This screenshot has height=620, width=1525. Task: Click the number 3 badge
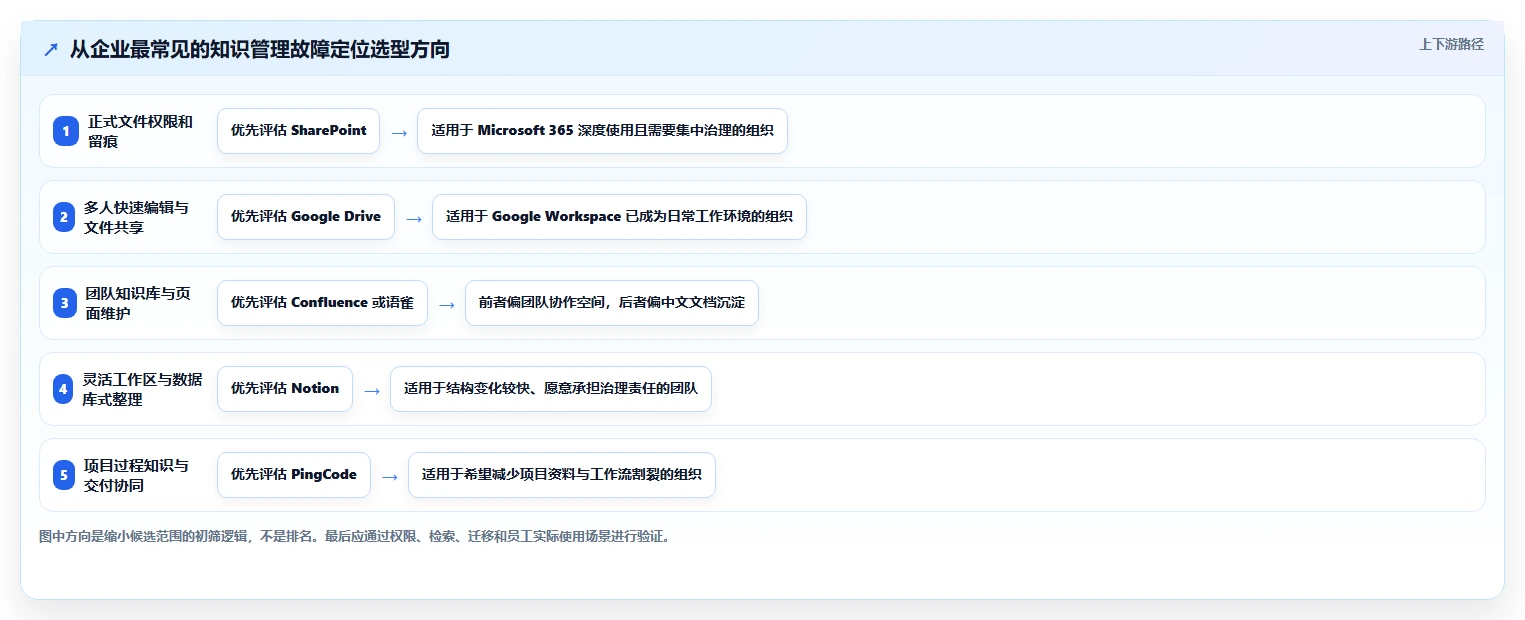point(65,303)
